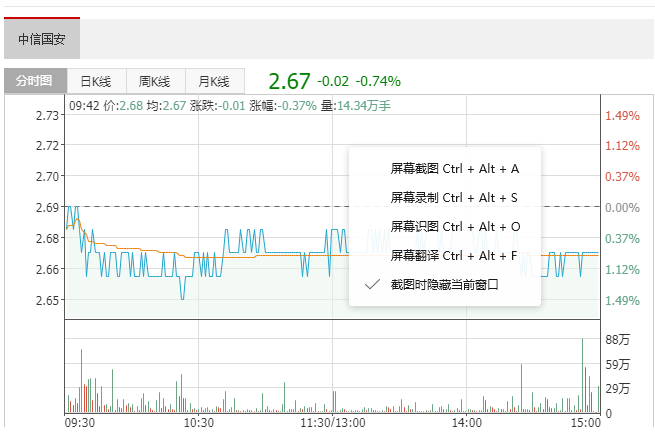Pick the 屏幕翻译 menu option
The width and height of the screenshot is (655, 440).
point(454,255)
